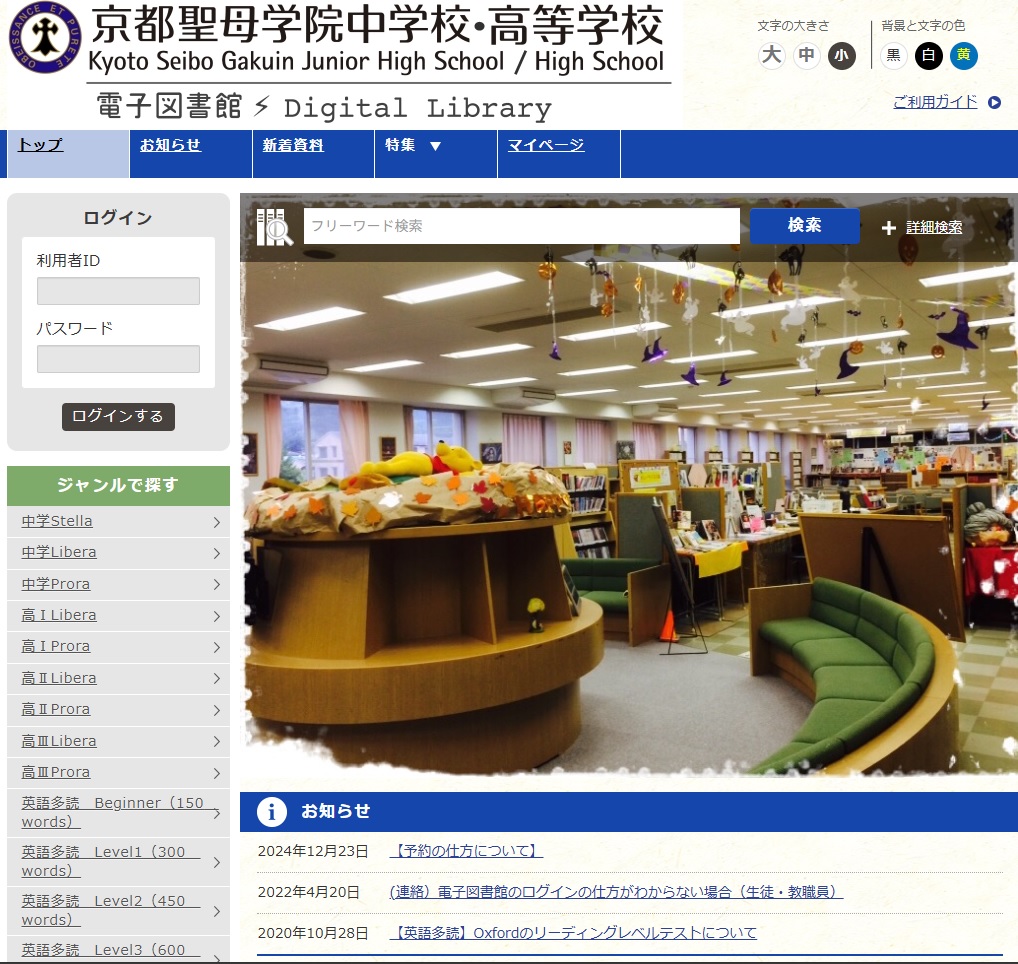Click the arrow icon next to ご利用ガイド
Image resolution: width=1018 pixels, height=964 pixels.
click(994, 102)
